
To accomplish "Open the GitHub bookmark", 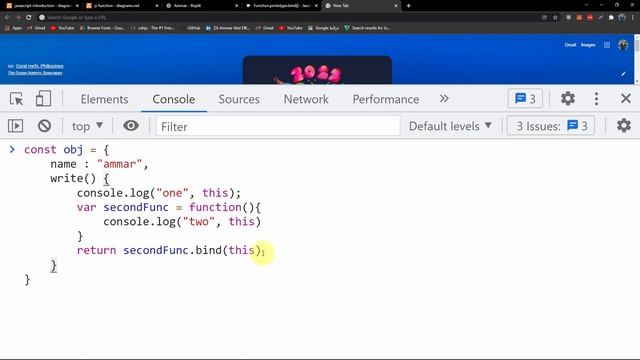I will (x=190, y=28).
